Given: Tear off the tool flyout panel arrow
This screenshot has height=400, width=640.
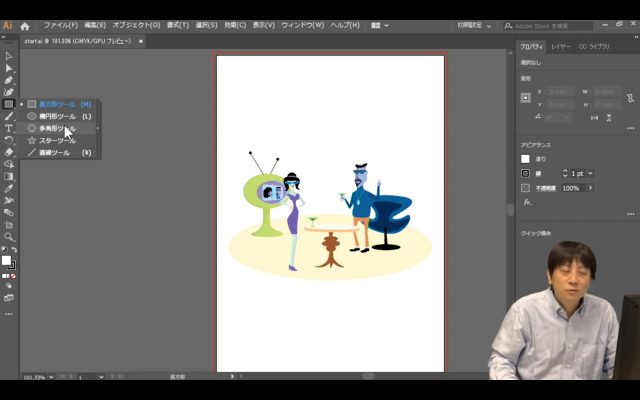Looking at the screenshot, I should click(x=98, y=129).
